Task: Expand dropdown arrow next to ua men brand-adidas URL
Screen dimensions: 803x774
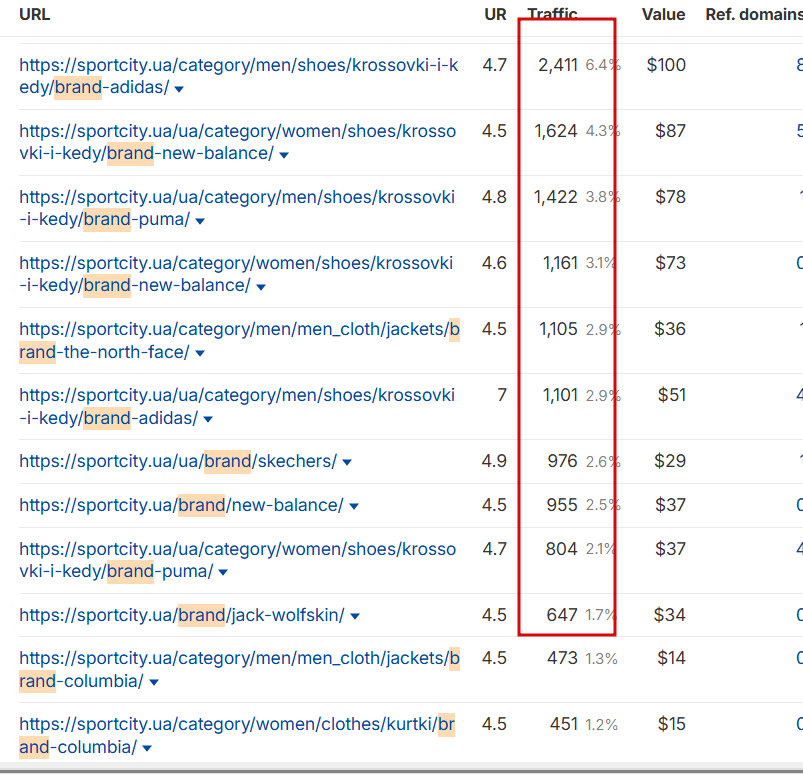Action: pos(207,419)
